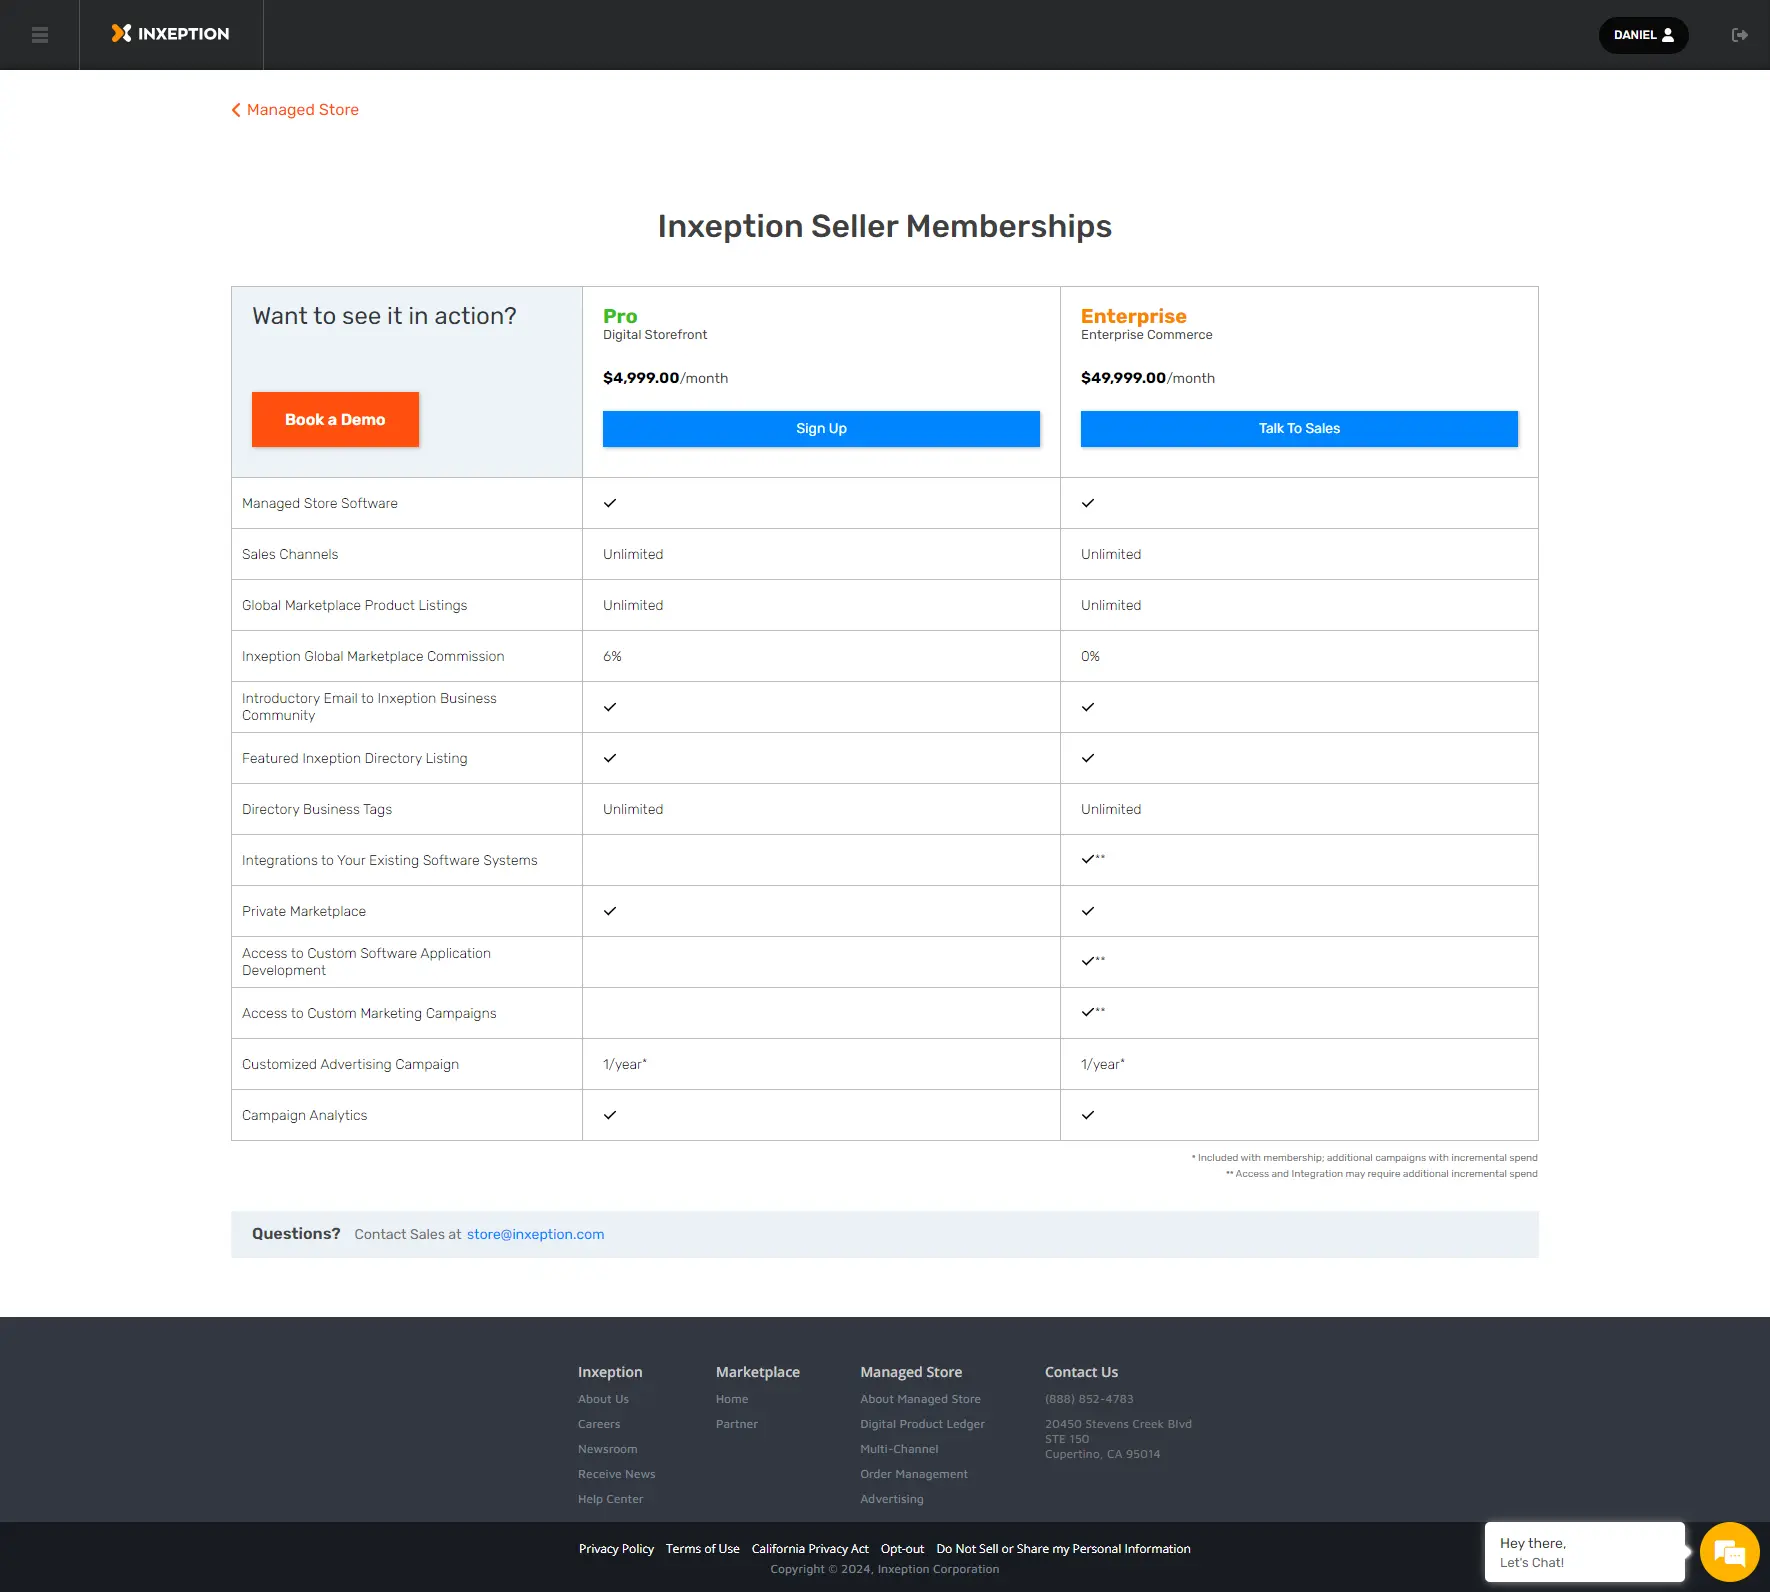Open the hamburger menu icon
This screenshot has width=1770, height=1592.
[40, 35]
